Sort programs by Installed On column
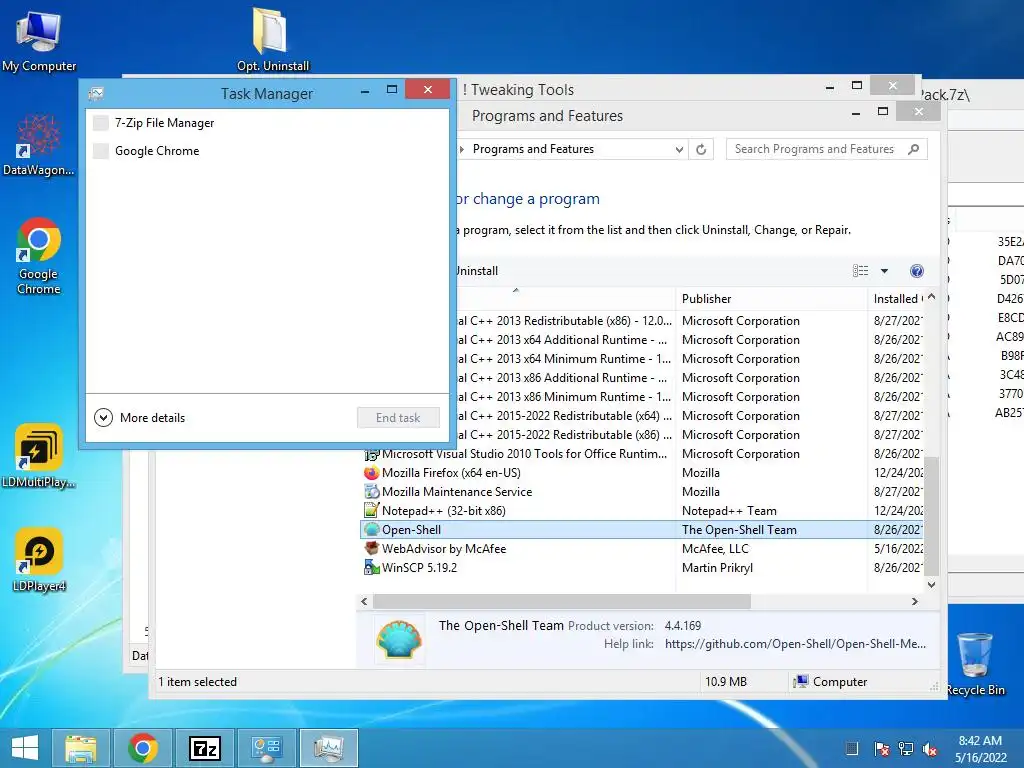The height and width of the screenshot is (768, 1024). [x=897, y=298]
